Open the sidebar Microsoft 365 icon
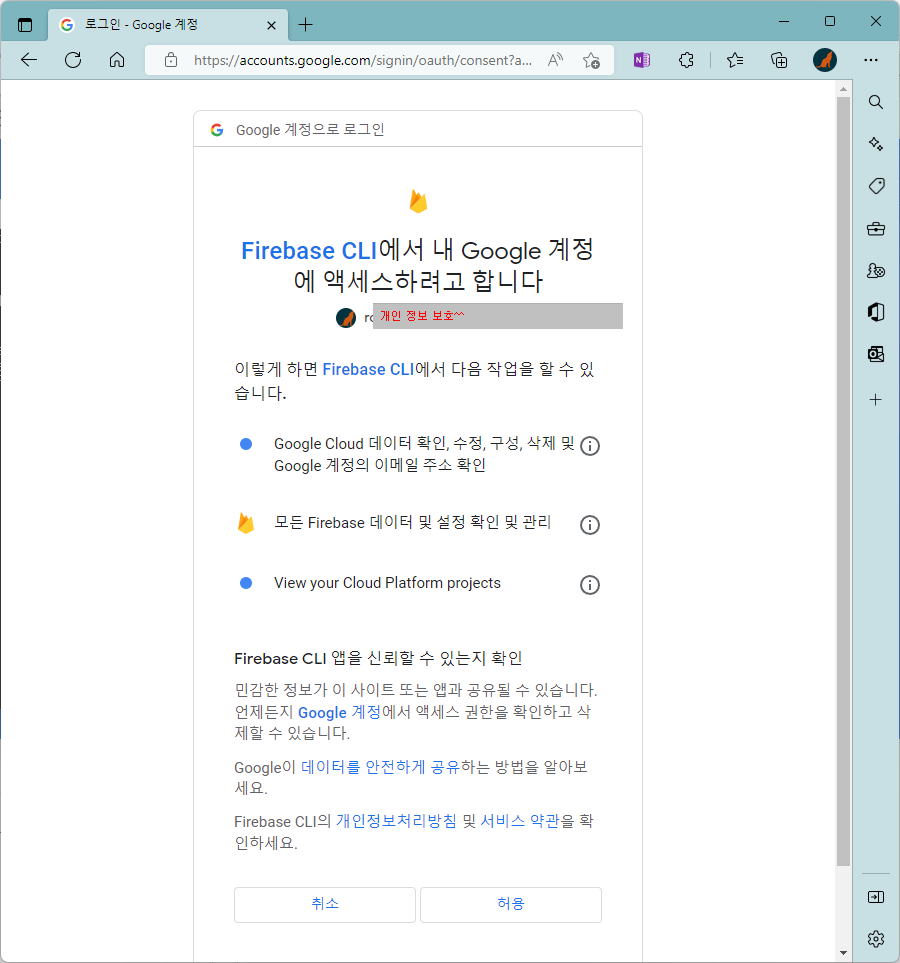The width and height of the screenshot is (900, 963). click(x=876, y=312)
